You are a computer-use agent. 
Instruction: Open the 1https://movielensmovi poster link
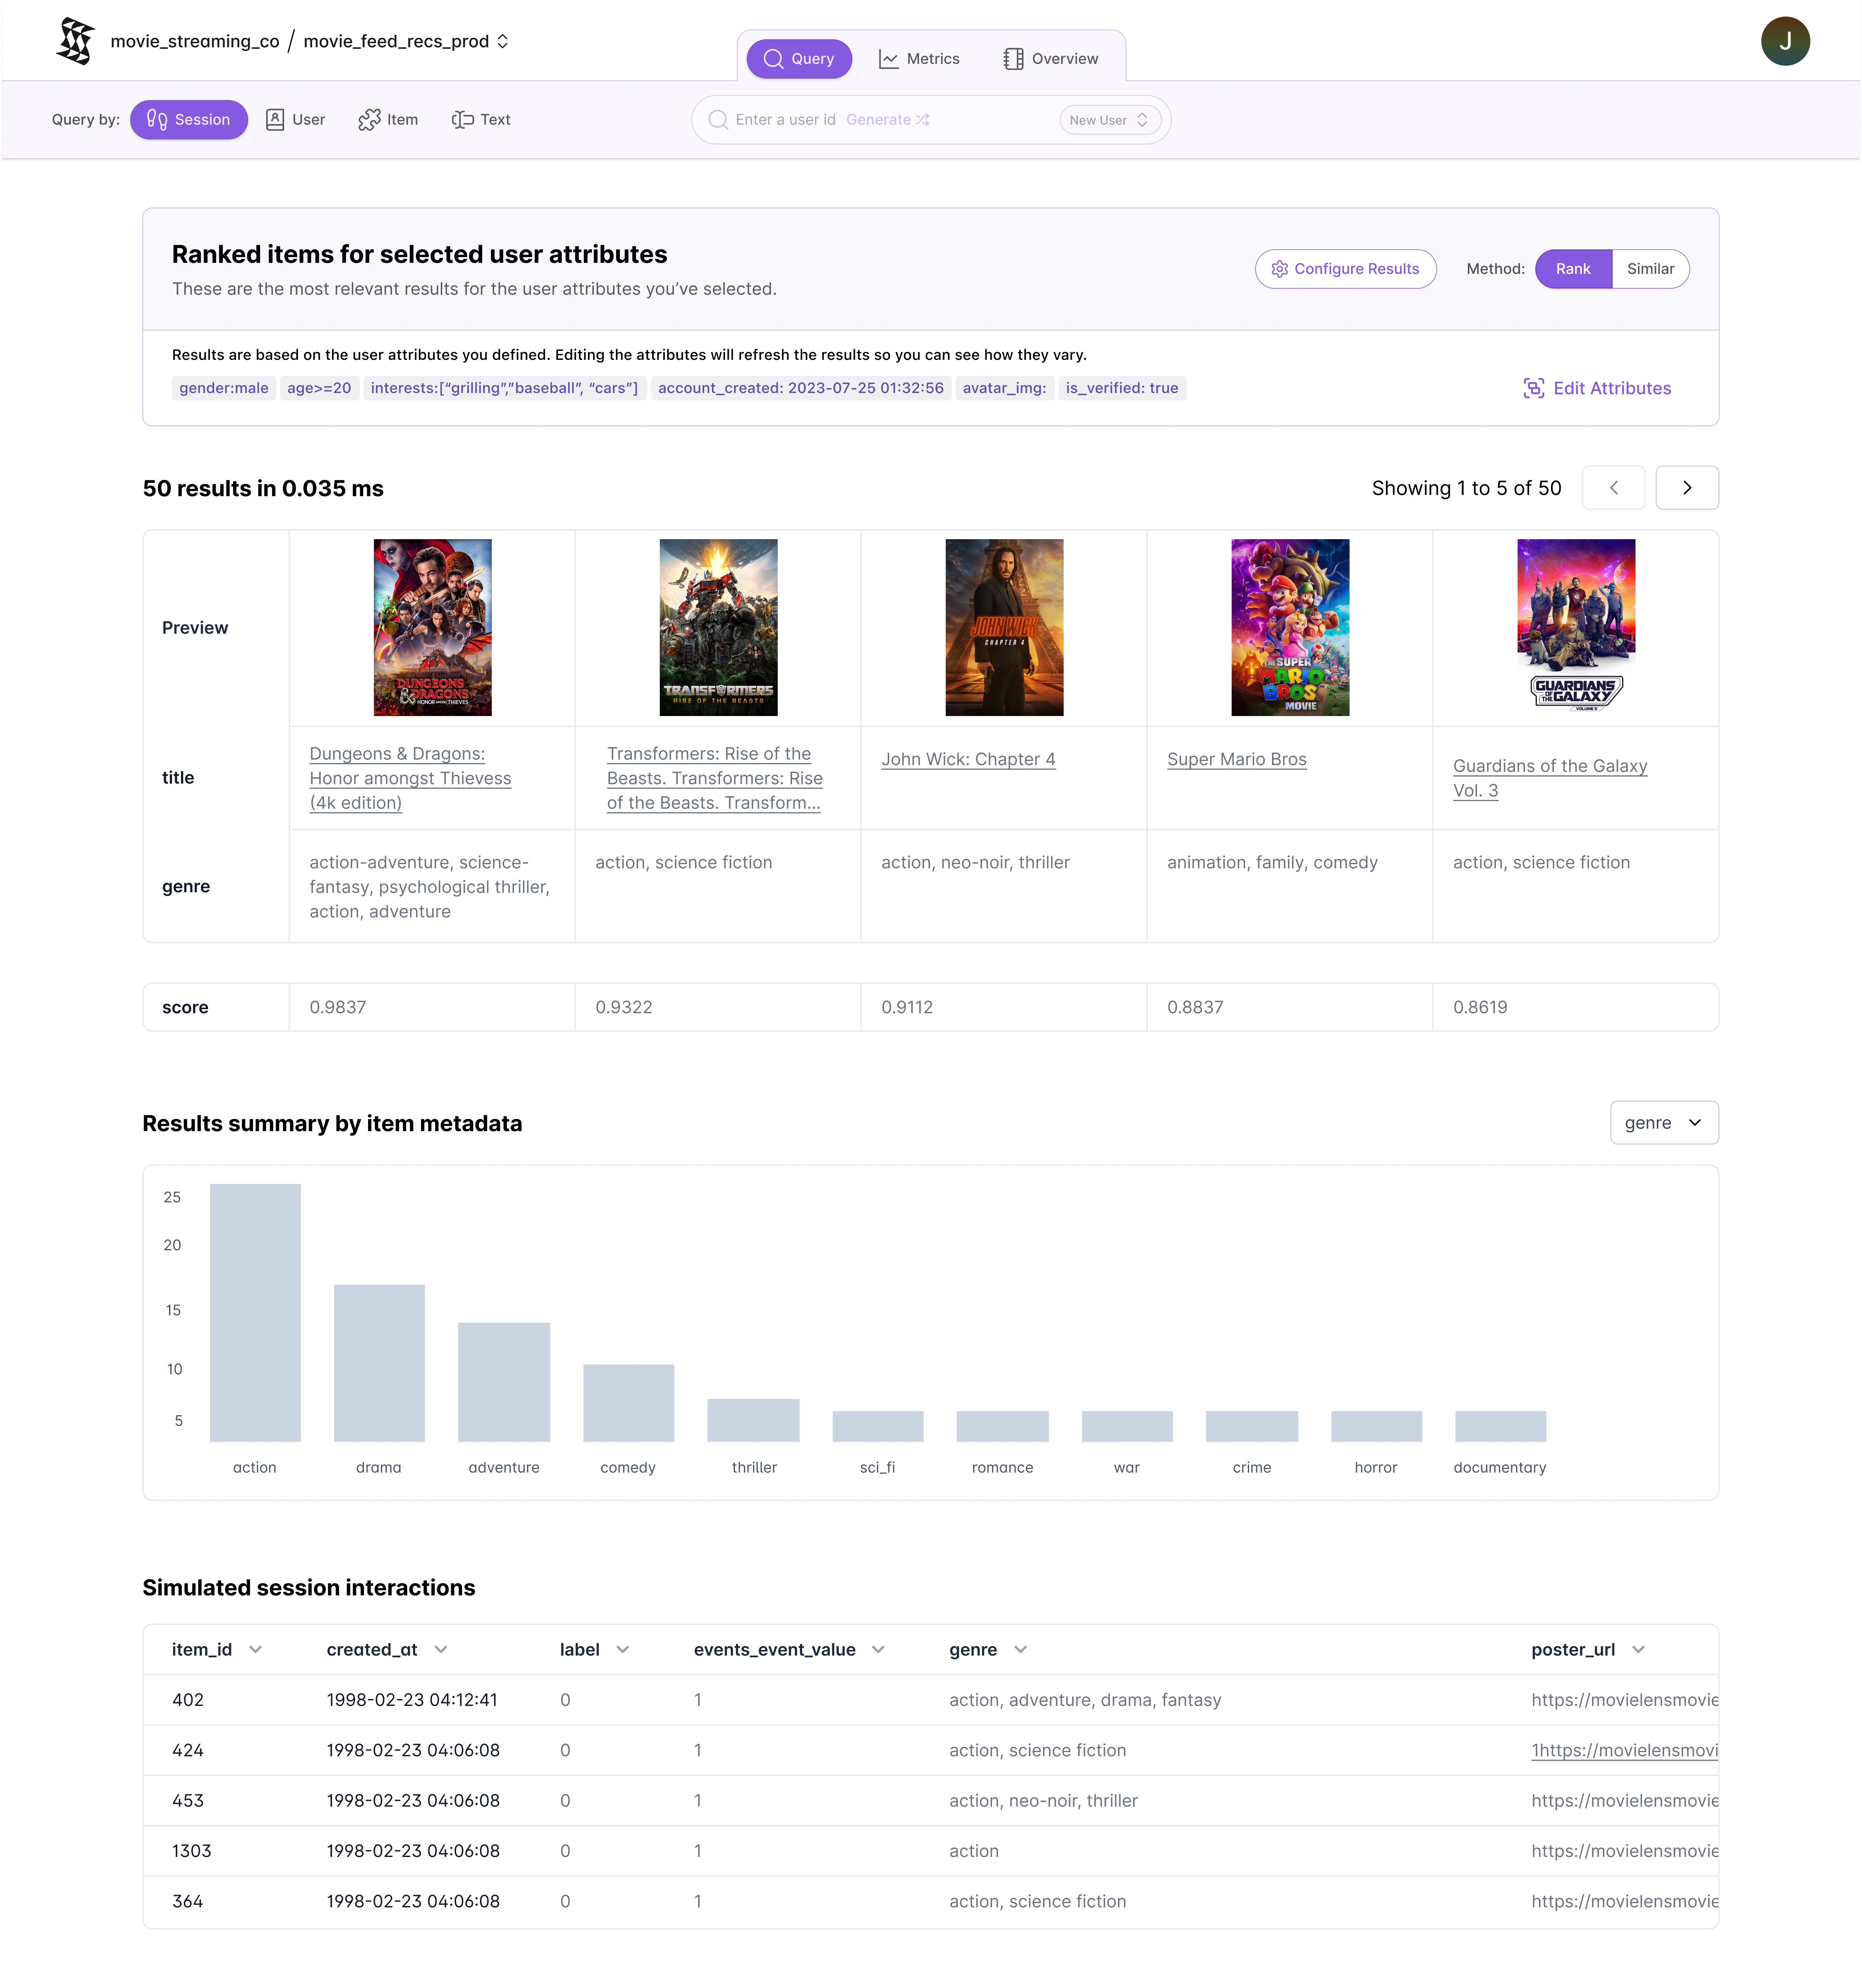(x=1624, y=1750)
